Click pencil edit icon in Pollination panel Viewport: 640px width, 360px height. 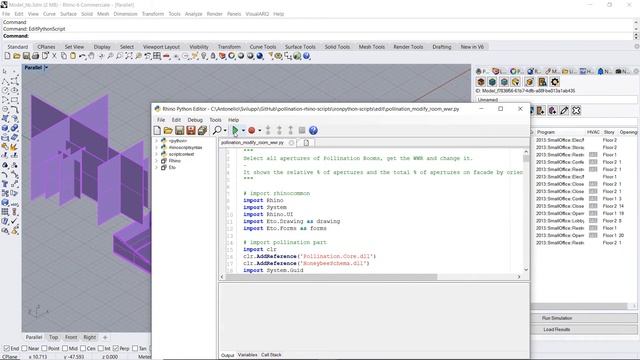point(564,110)
